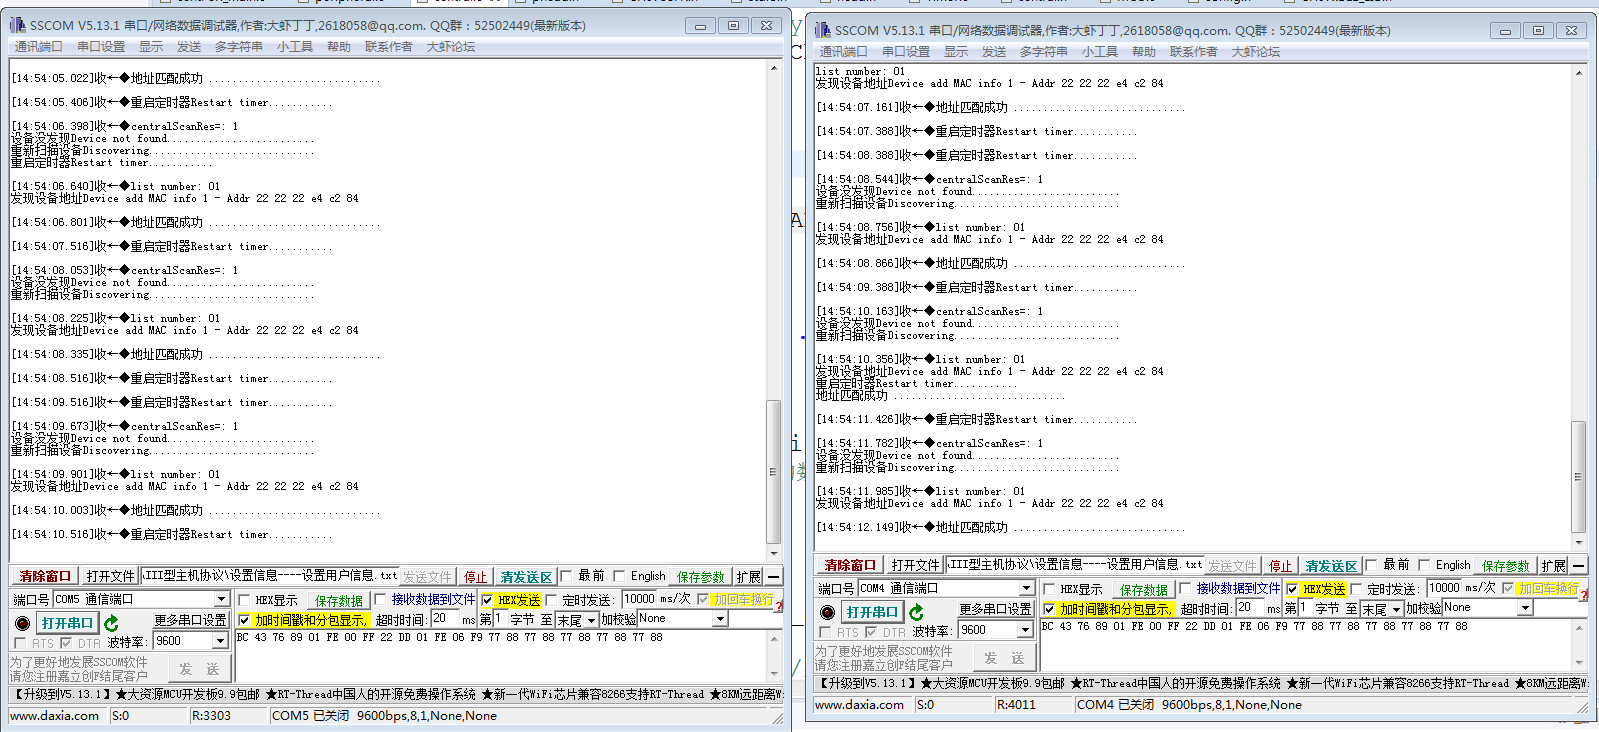The width and height of the screenshot is (1599, 732).
Task: Toggle RTS checkbox in COM5 window
Action: (20, 643)
